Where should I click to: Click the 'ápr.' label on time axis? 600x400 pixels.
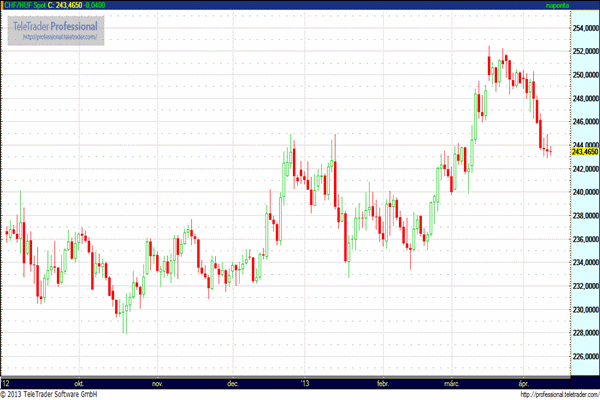tap(527, 383)
